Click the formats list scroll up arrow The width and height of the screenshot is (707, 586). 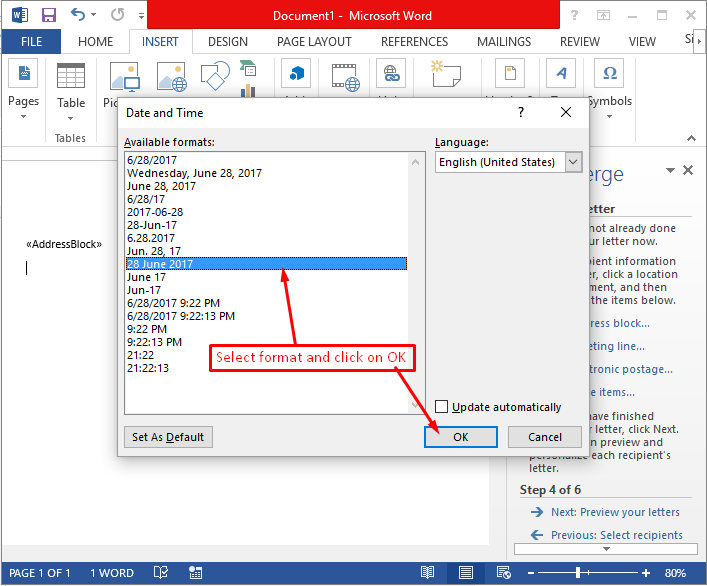point(415,162)
